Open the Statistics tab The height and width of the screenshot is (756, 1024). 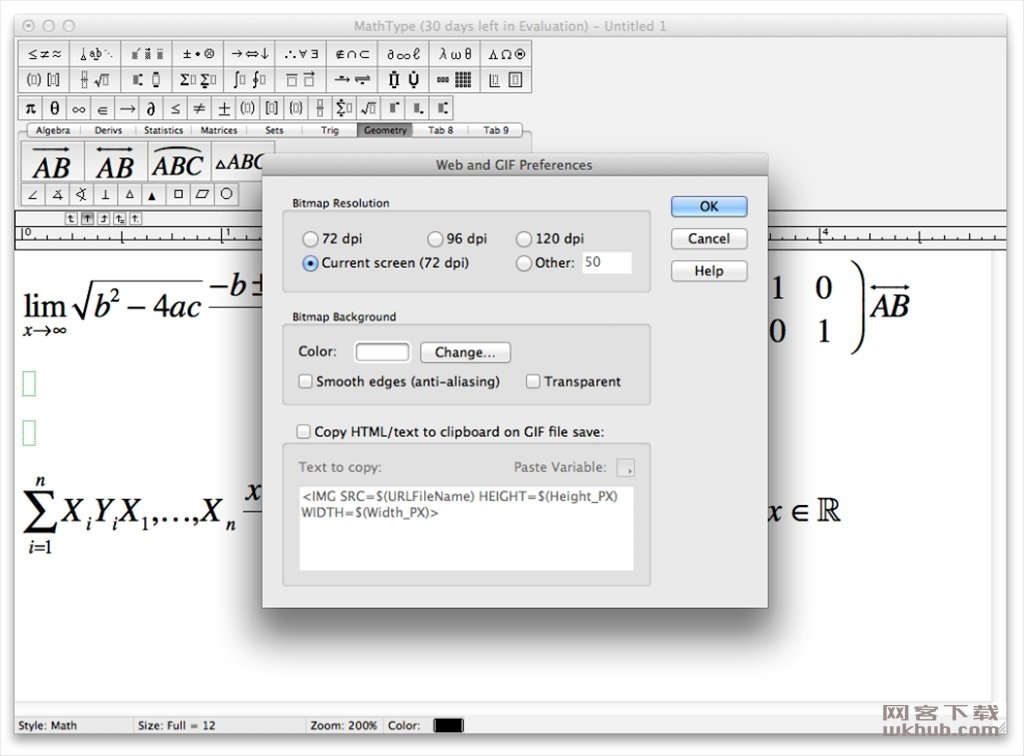(x=163, y=130)
